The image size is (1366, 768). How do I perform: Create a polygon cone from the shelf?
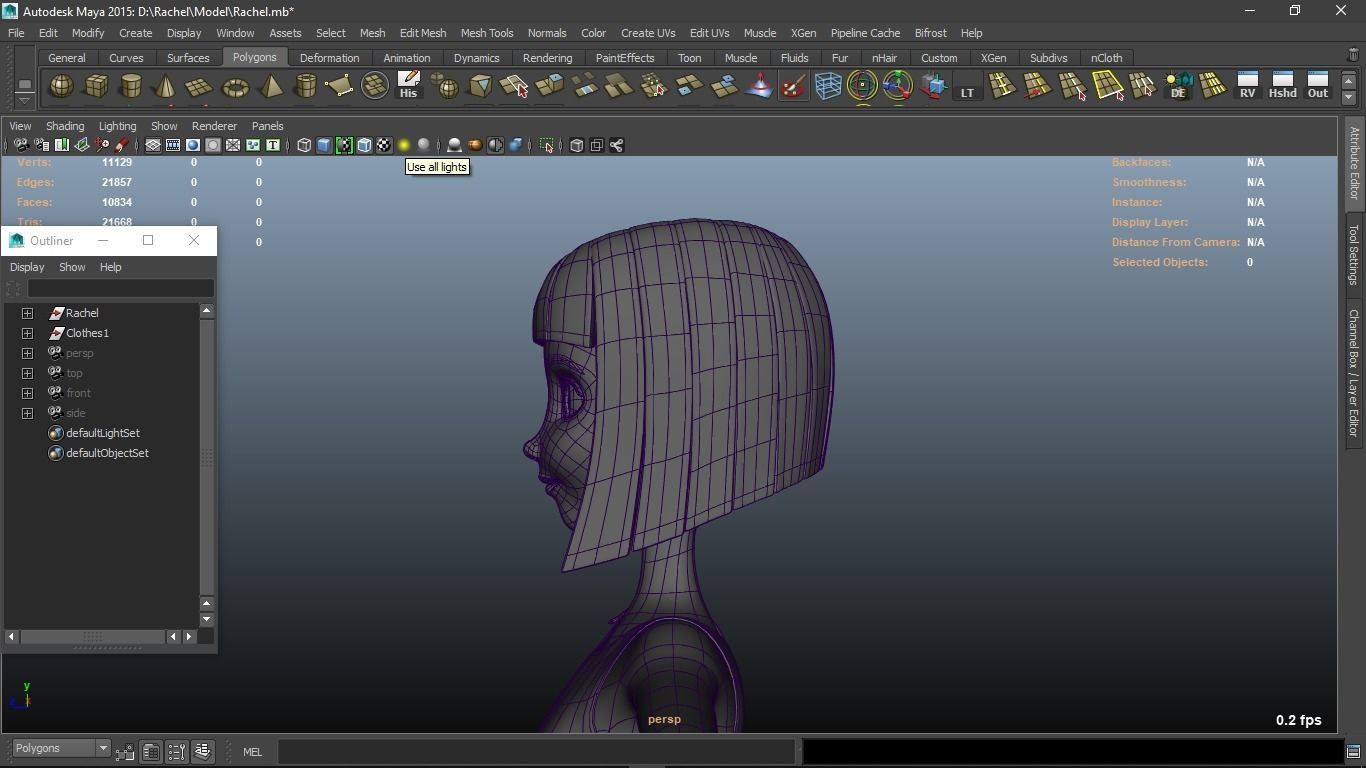tap(165, 87)
